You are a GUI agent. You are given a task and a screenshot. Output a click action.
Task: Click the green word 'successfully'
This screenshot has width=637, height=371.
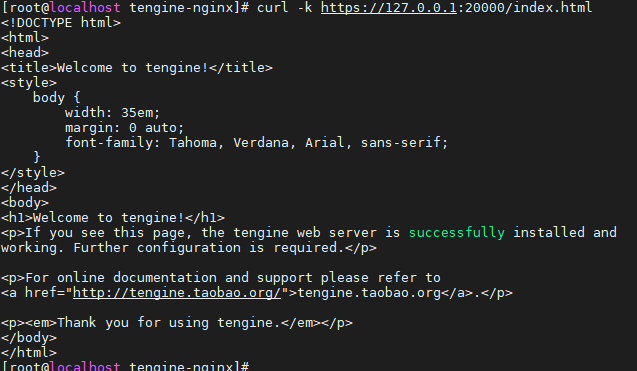[x=457, y=232]
